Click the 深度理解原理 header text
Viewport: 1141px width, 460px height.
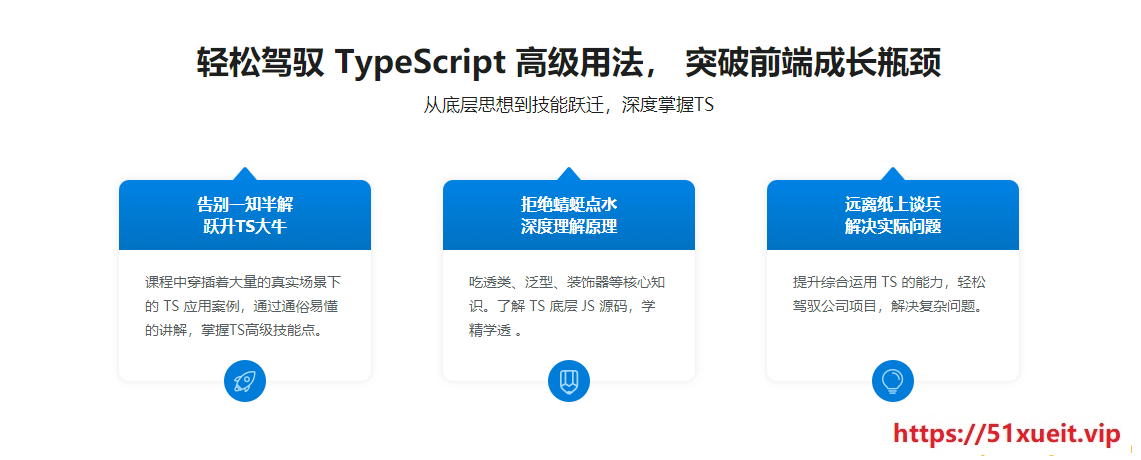pyautogui.click(x=569, y=227)
